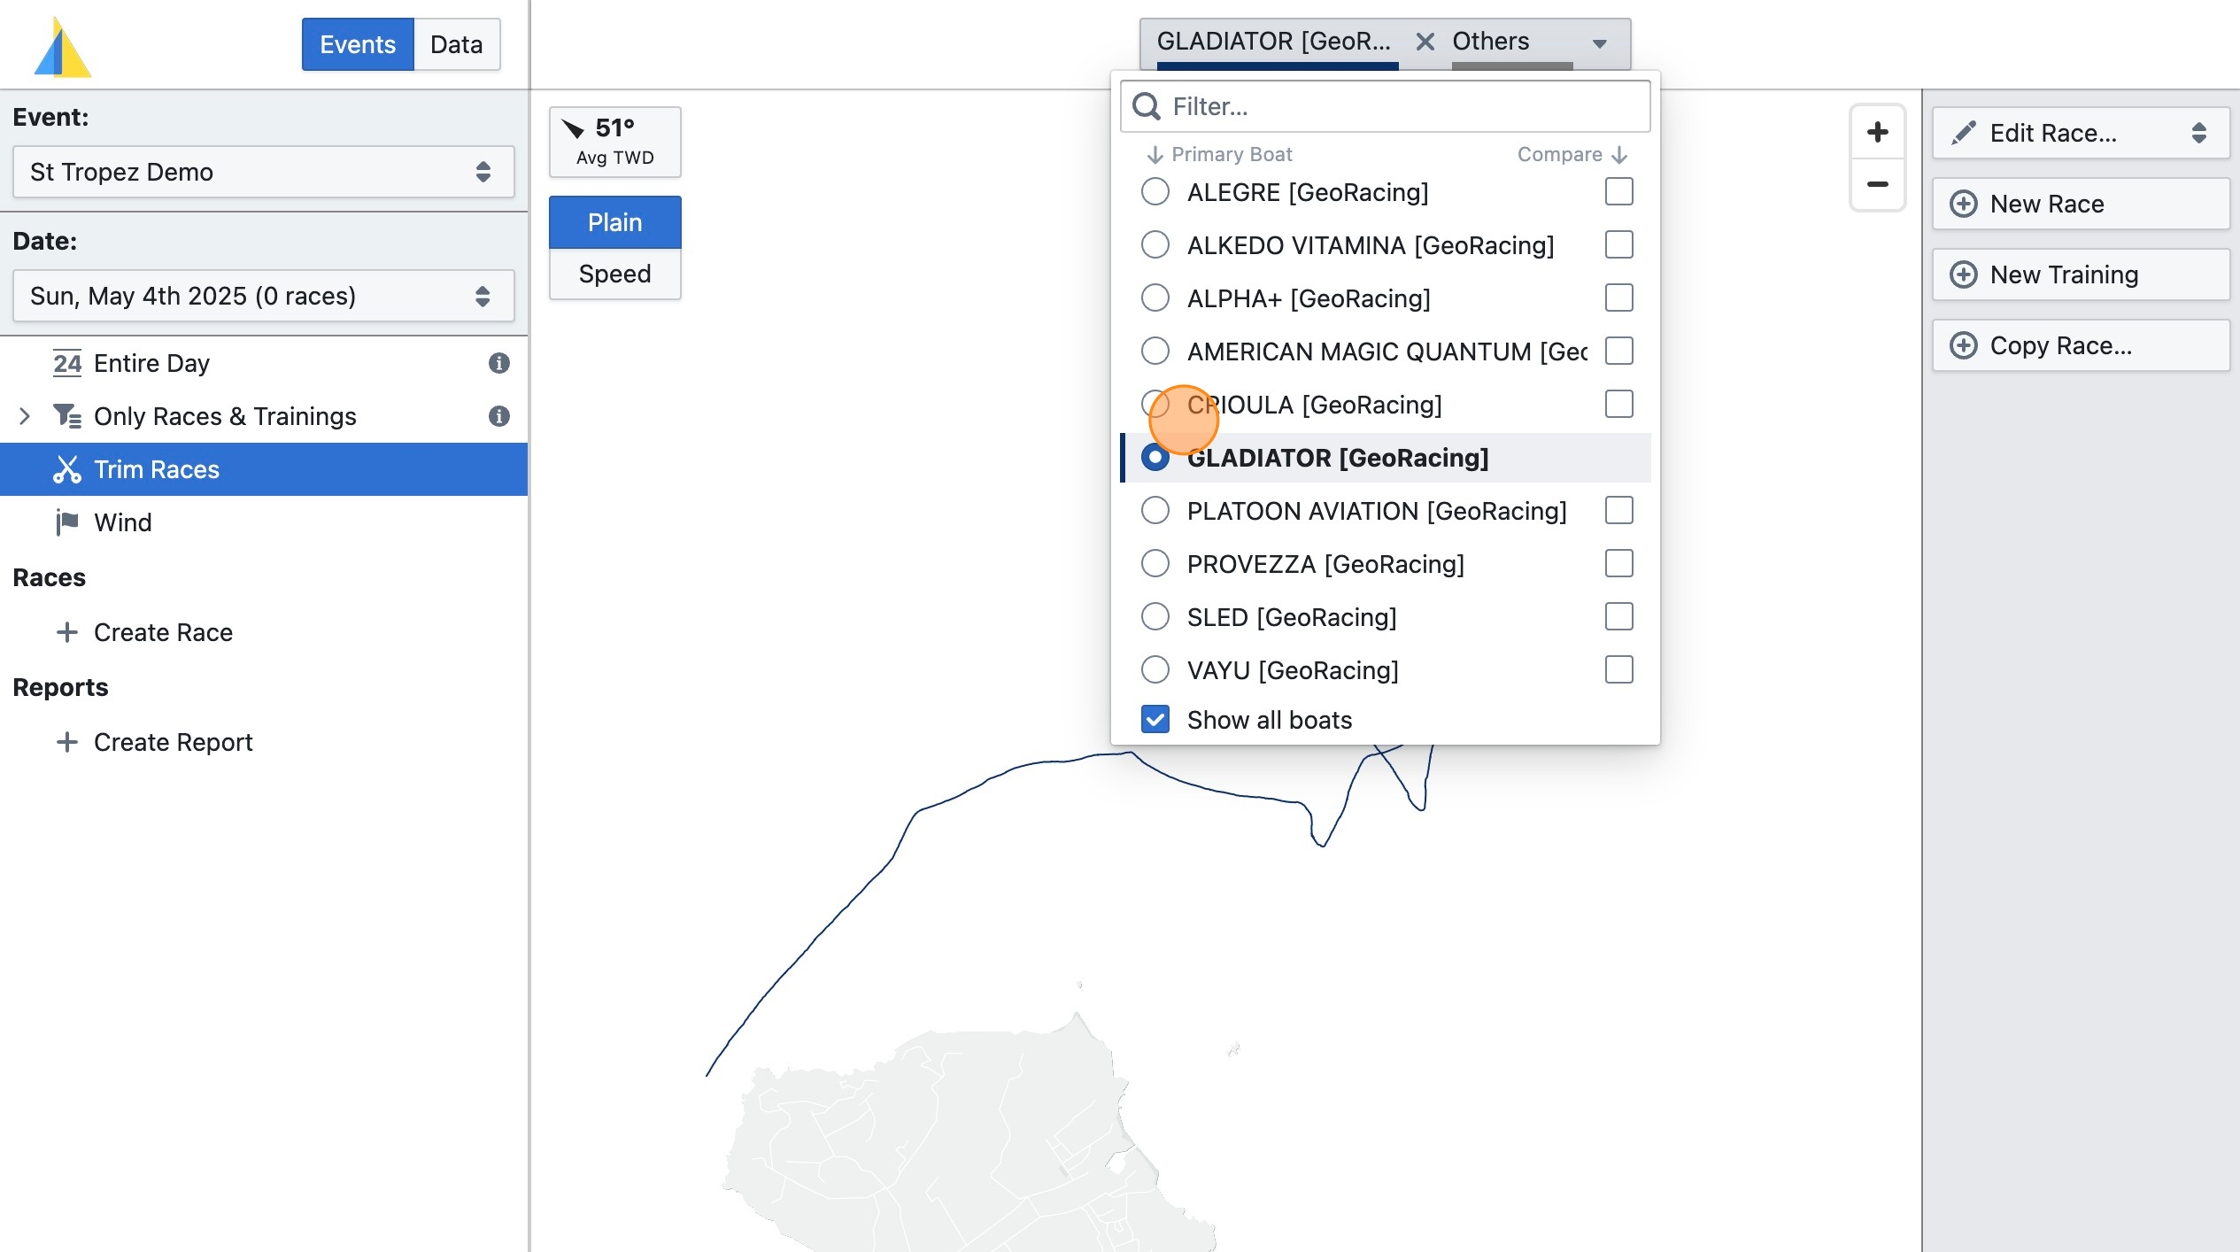The image size is (2240, 1252).
Task: Focus the Filter text field
Action: pos(1385,106)
